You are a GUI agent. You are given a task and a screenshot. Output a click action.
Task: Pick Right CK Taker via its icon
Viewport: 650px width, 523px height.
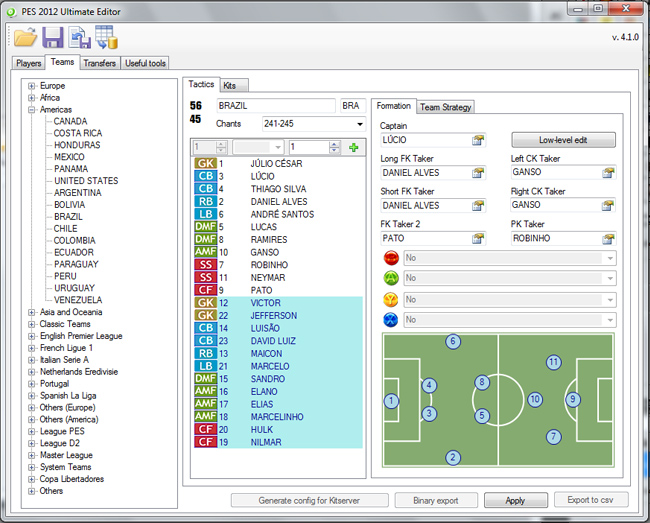608,205
